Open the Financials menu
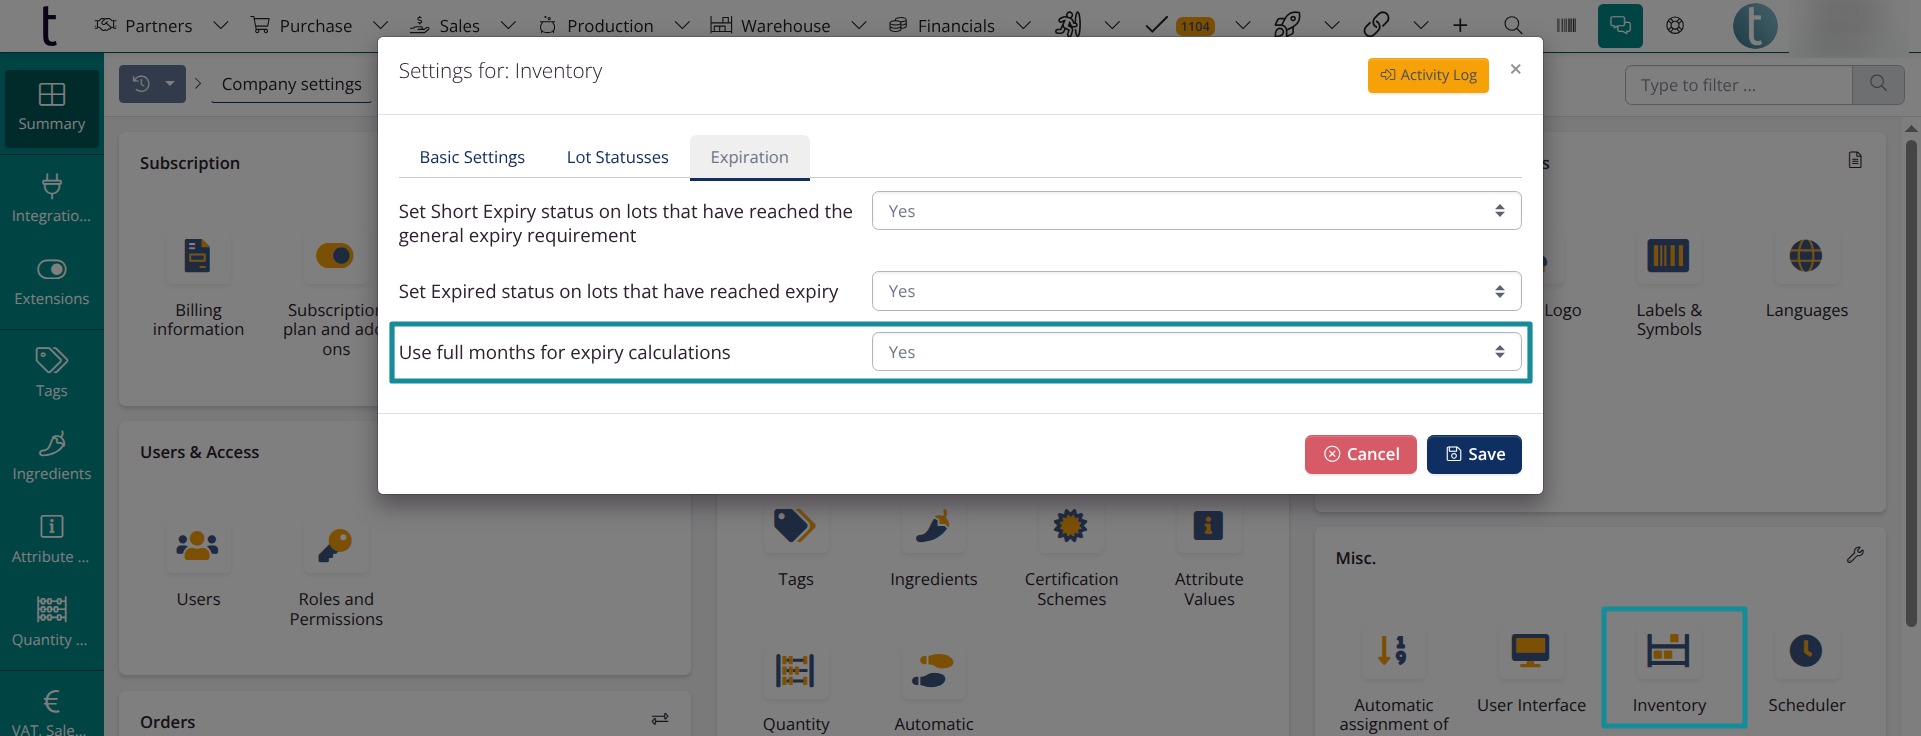 point(941,25)
